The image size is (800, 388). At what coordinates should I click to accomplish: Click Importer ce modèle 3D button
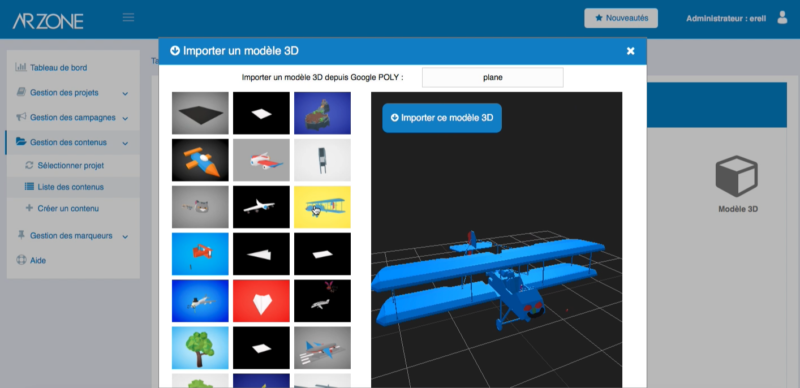(x=442, y=118)
